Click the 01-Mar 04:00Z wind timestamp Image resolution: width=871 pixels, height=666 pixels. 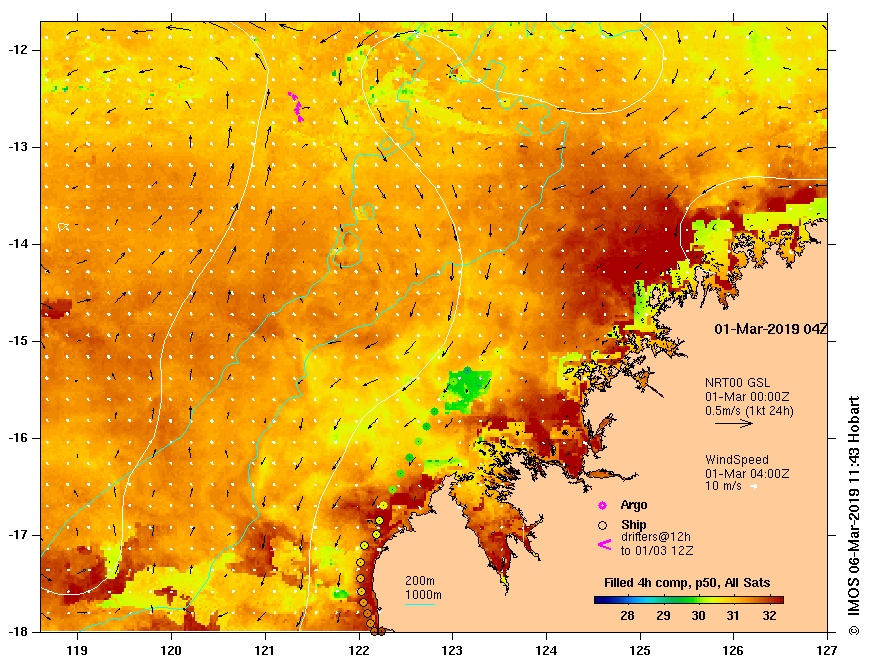(747, 474)
